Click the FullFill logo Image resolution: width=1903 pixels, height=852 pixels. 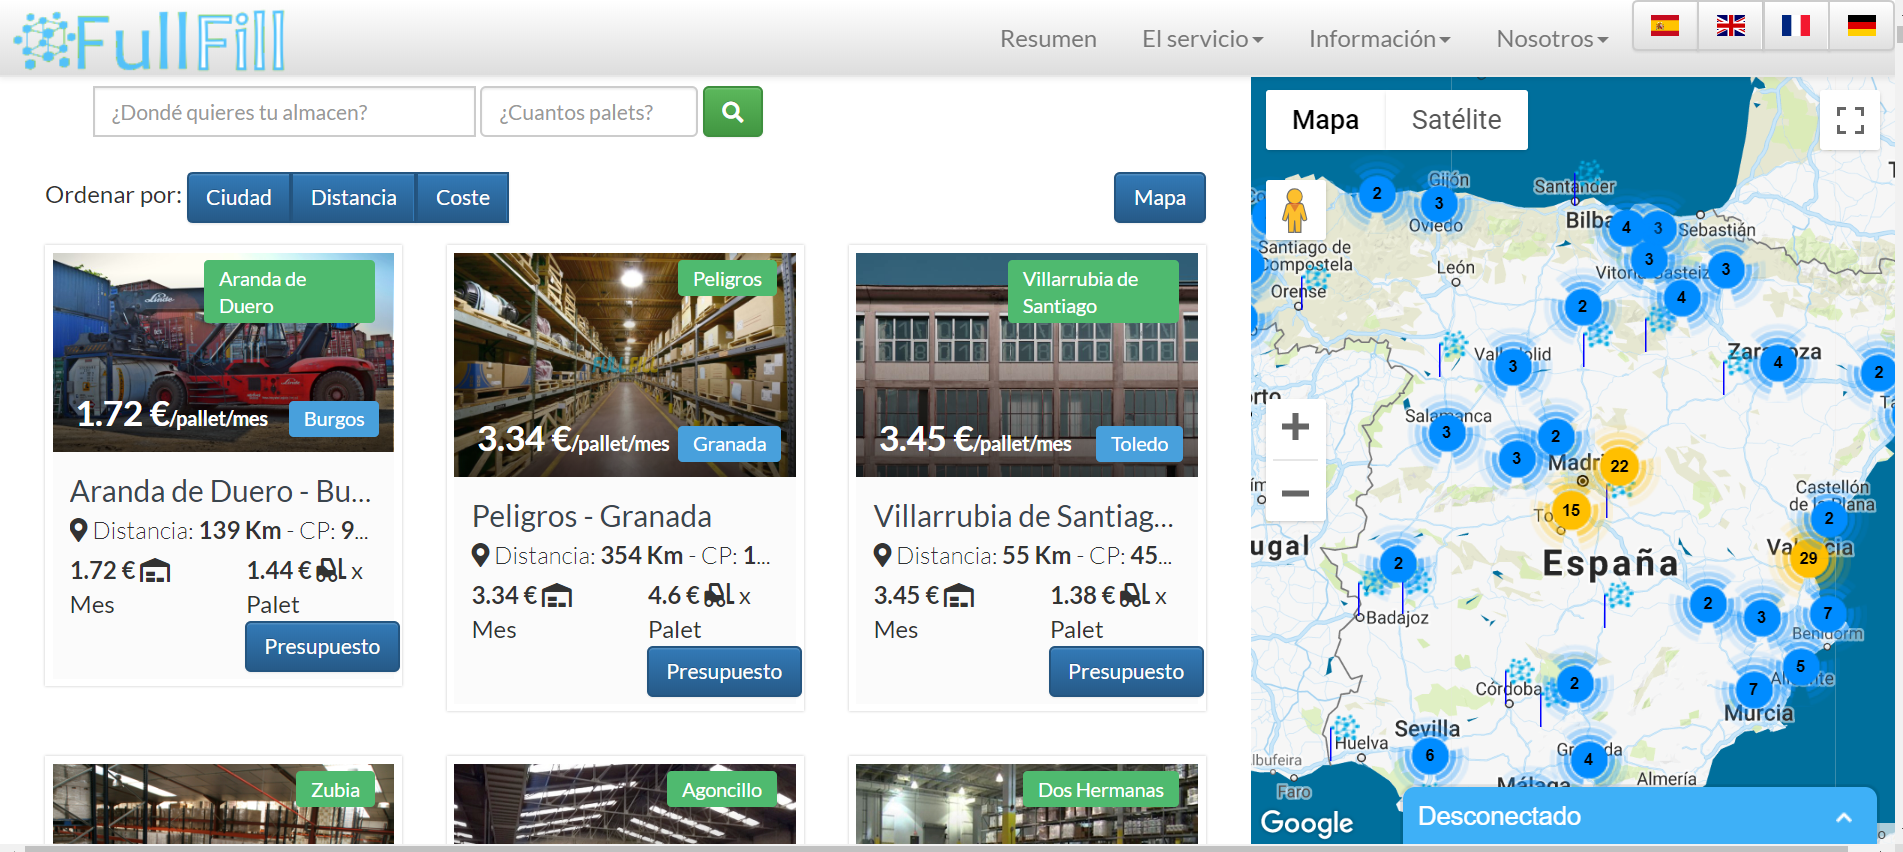pos(150,41)
